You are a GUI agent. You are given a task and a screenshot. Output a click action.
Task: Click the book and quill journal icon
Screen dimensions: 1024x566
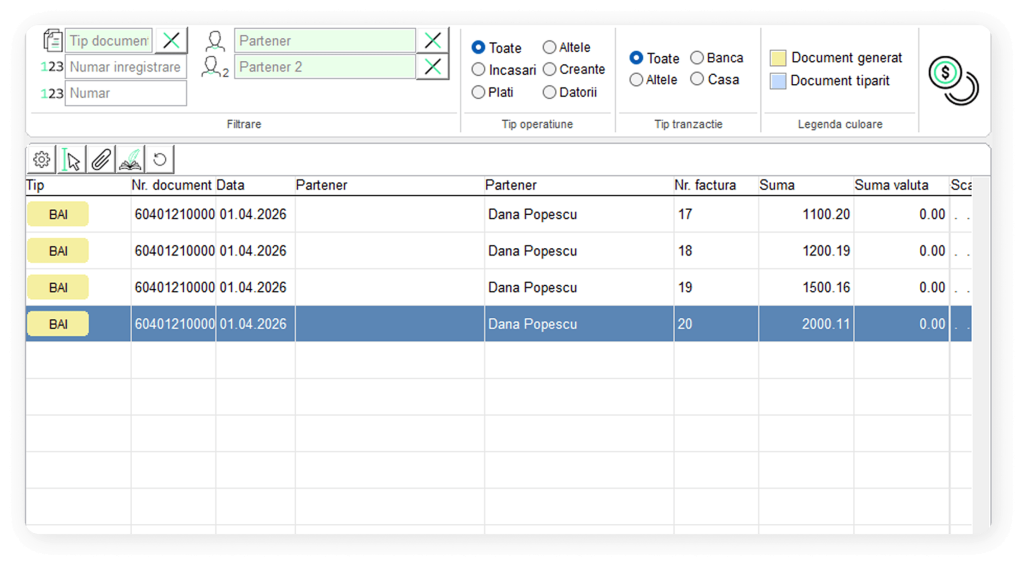coord(130,160)
